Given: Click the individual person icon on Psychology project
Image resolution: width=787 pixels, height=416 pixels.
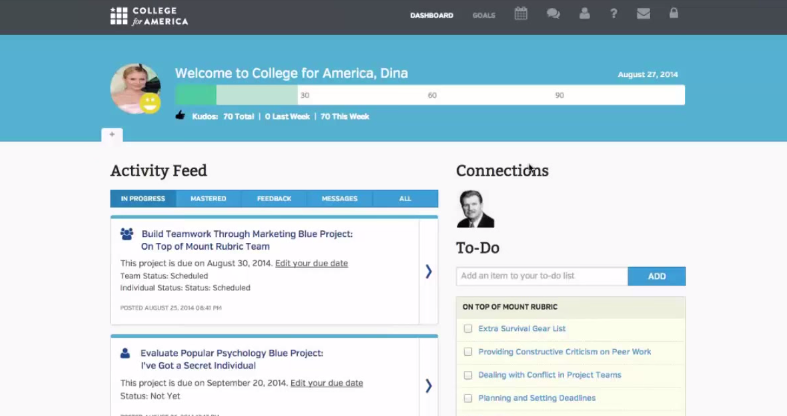Looking at the screenshot, I should [x=125, y=353].
